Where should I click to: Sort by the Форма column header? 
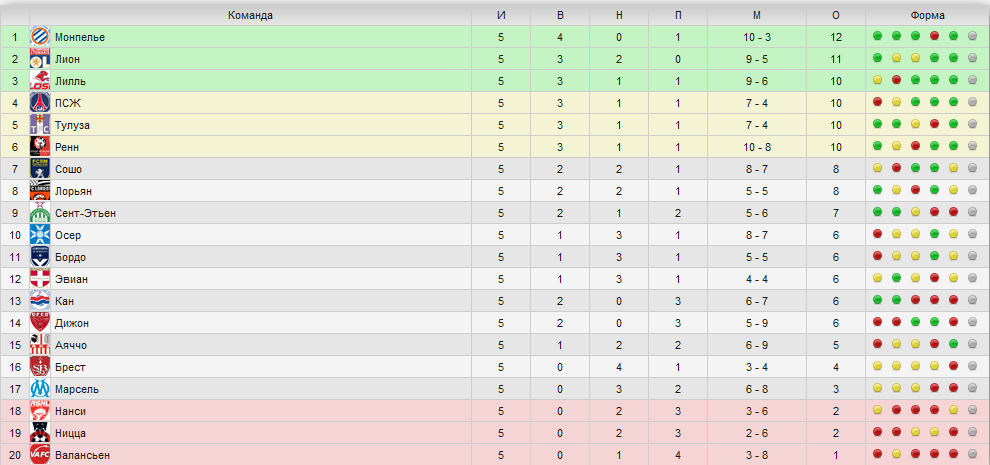point(927,16)
